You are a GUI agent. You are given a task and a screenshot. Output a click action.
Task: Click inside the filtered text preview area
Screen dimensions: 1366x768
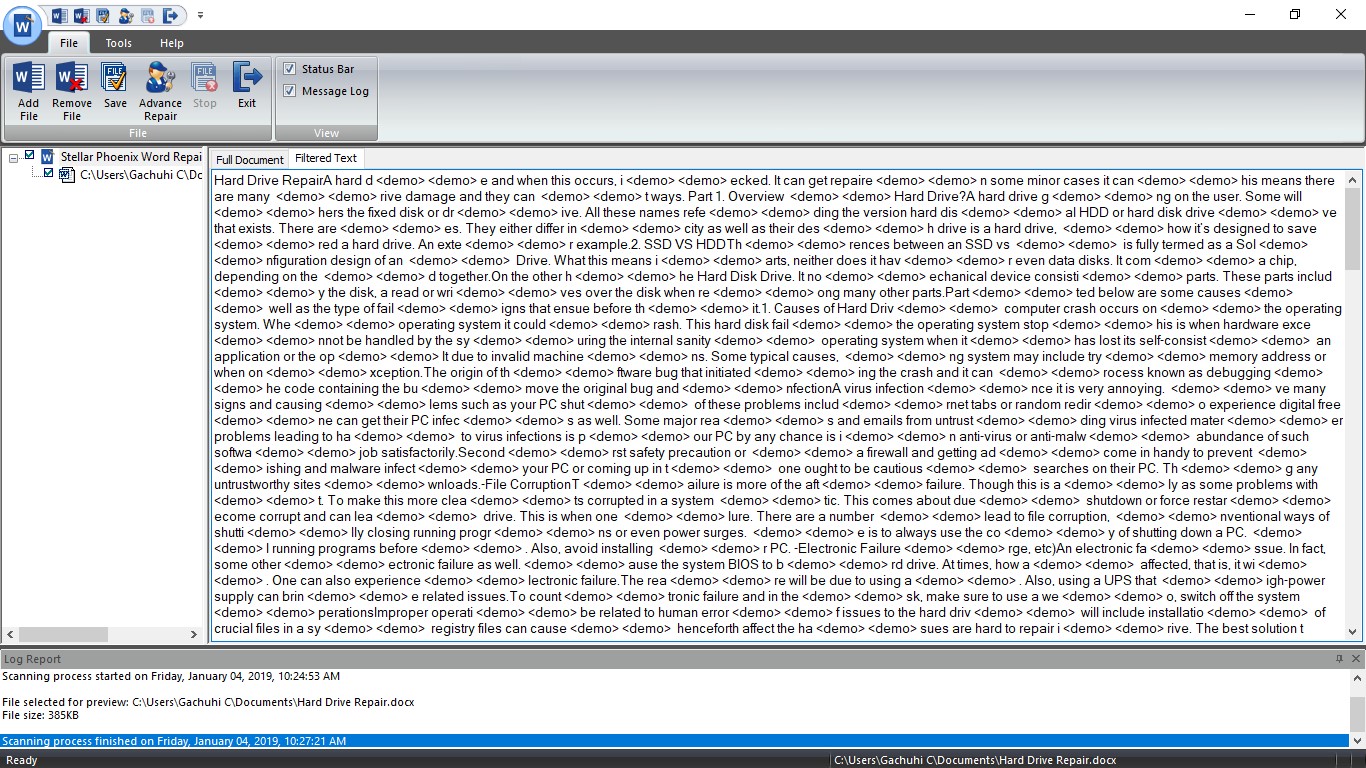(x=778, y=404)
